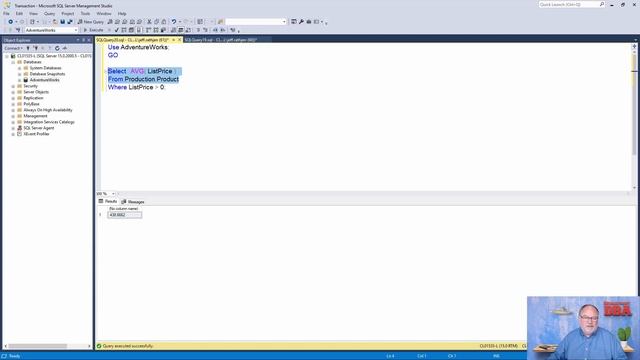Screen dimensions: 640x360
Task: Select Database Snapshots in tree
Action: tap(47, 74)
